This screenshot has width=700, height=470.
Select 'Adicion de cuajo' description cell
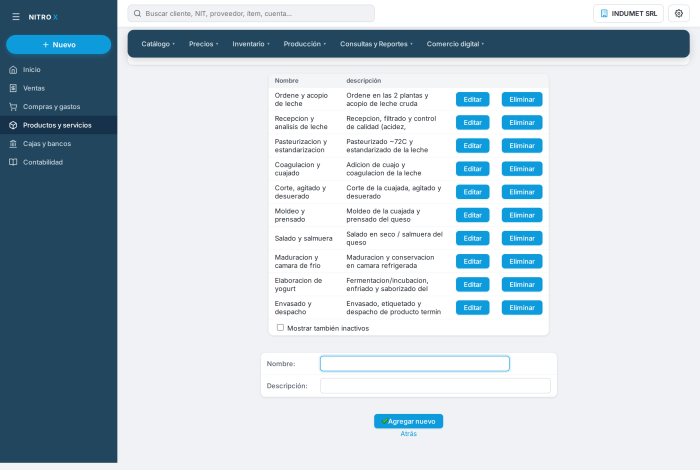tap(384, 169)
